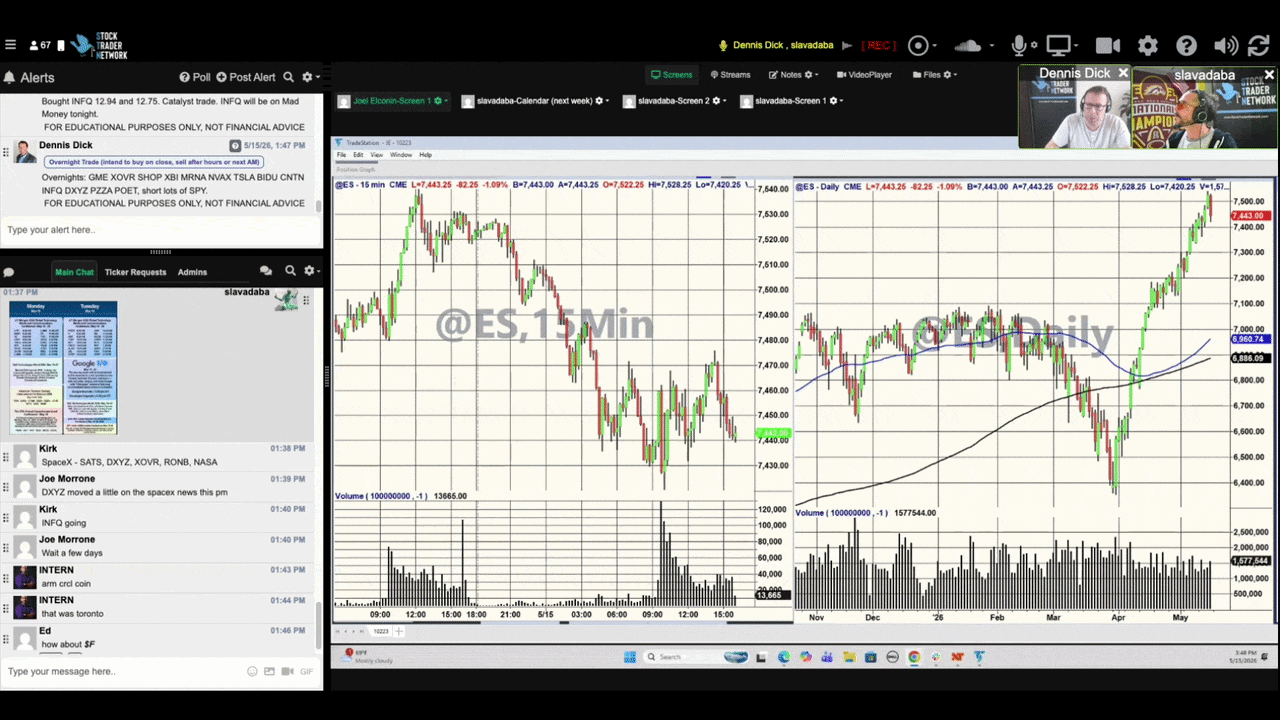
Task: Click the Windows Start button in the taskbar
Action: point(629,657)
